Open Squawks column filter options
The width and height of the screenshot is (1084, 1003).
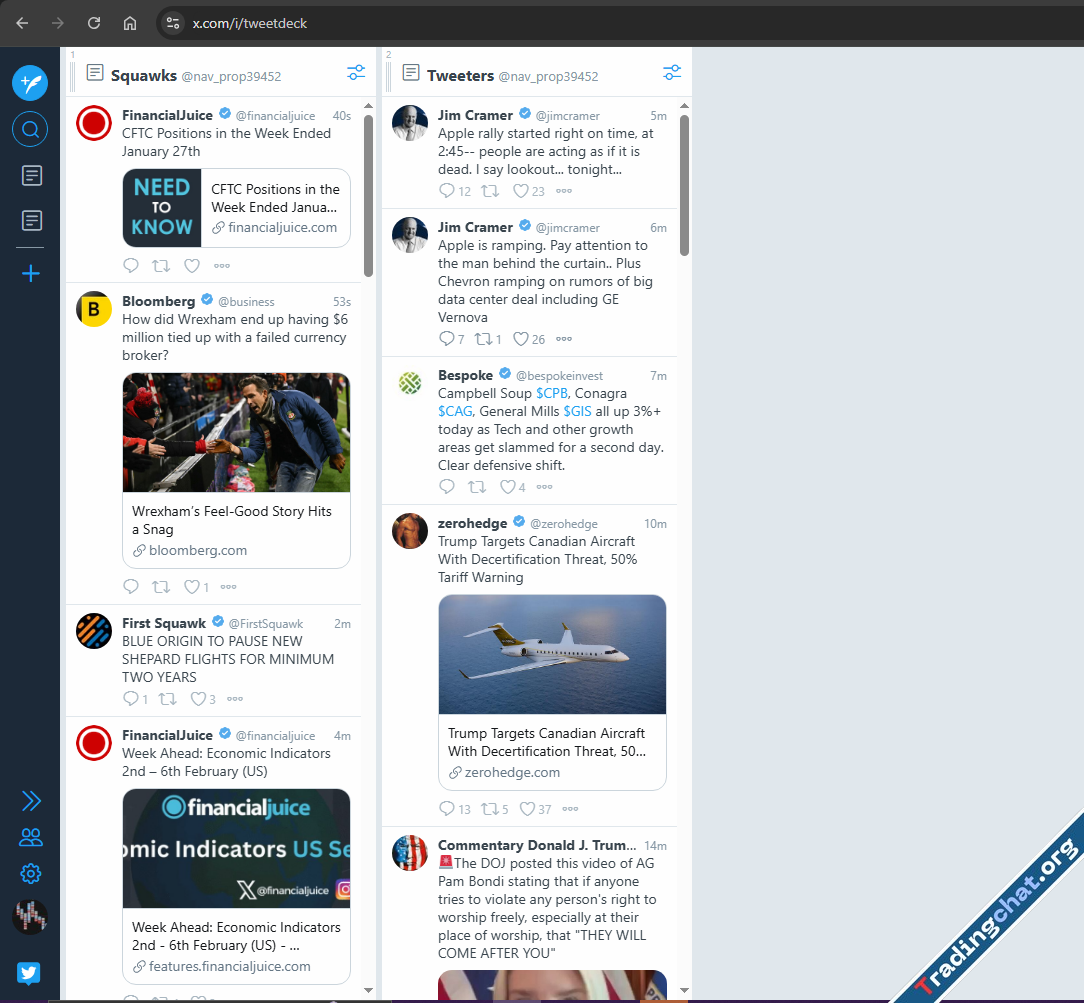tap(356, 73)
